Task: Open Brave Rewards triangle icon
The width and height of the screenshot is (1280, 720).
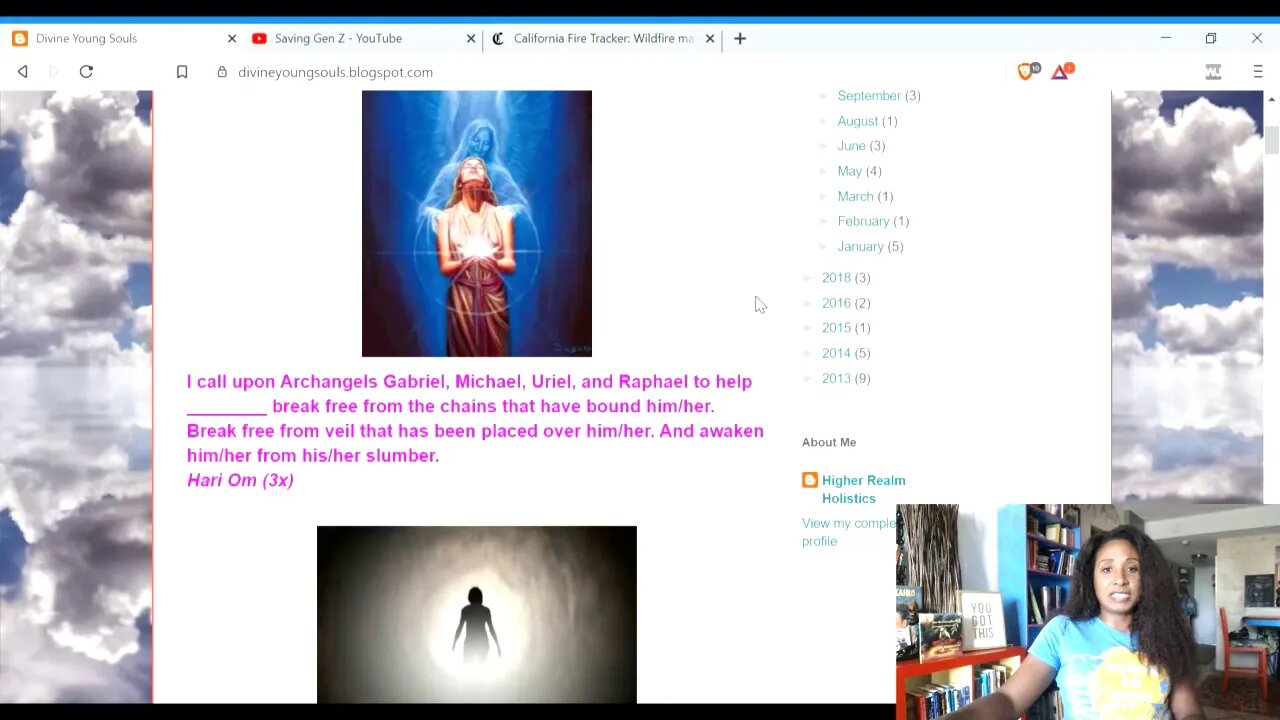Action: (1061, 71)
